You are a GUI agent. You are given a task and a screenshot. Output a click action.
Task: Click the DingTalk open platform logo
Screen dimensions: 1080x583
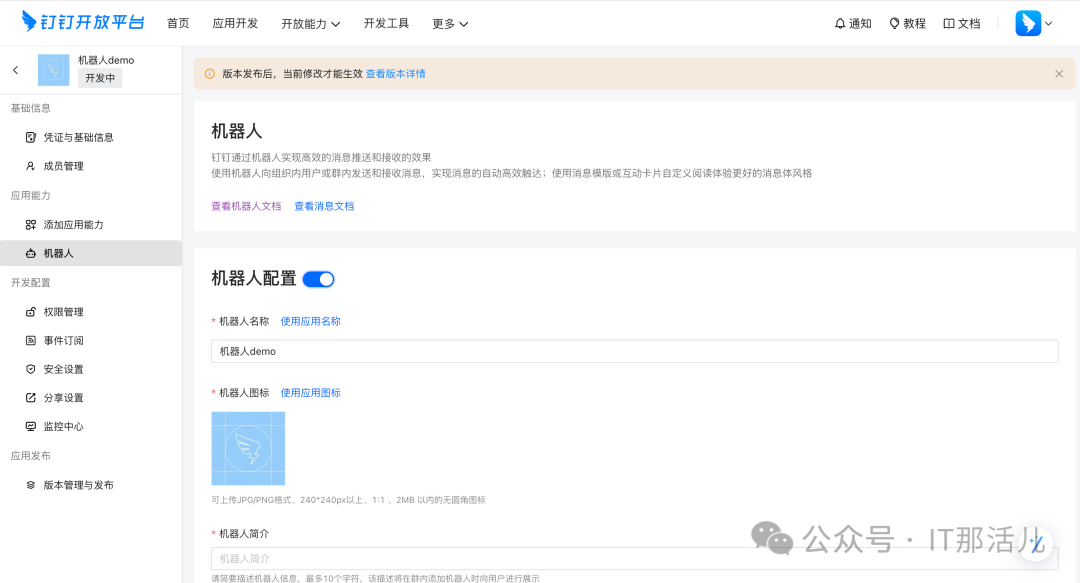point(83,21)
